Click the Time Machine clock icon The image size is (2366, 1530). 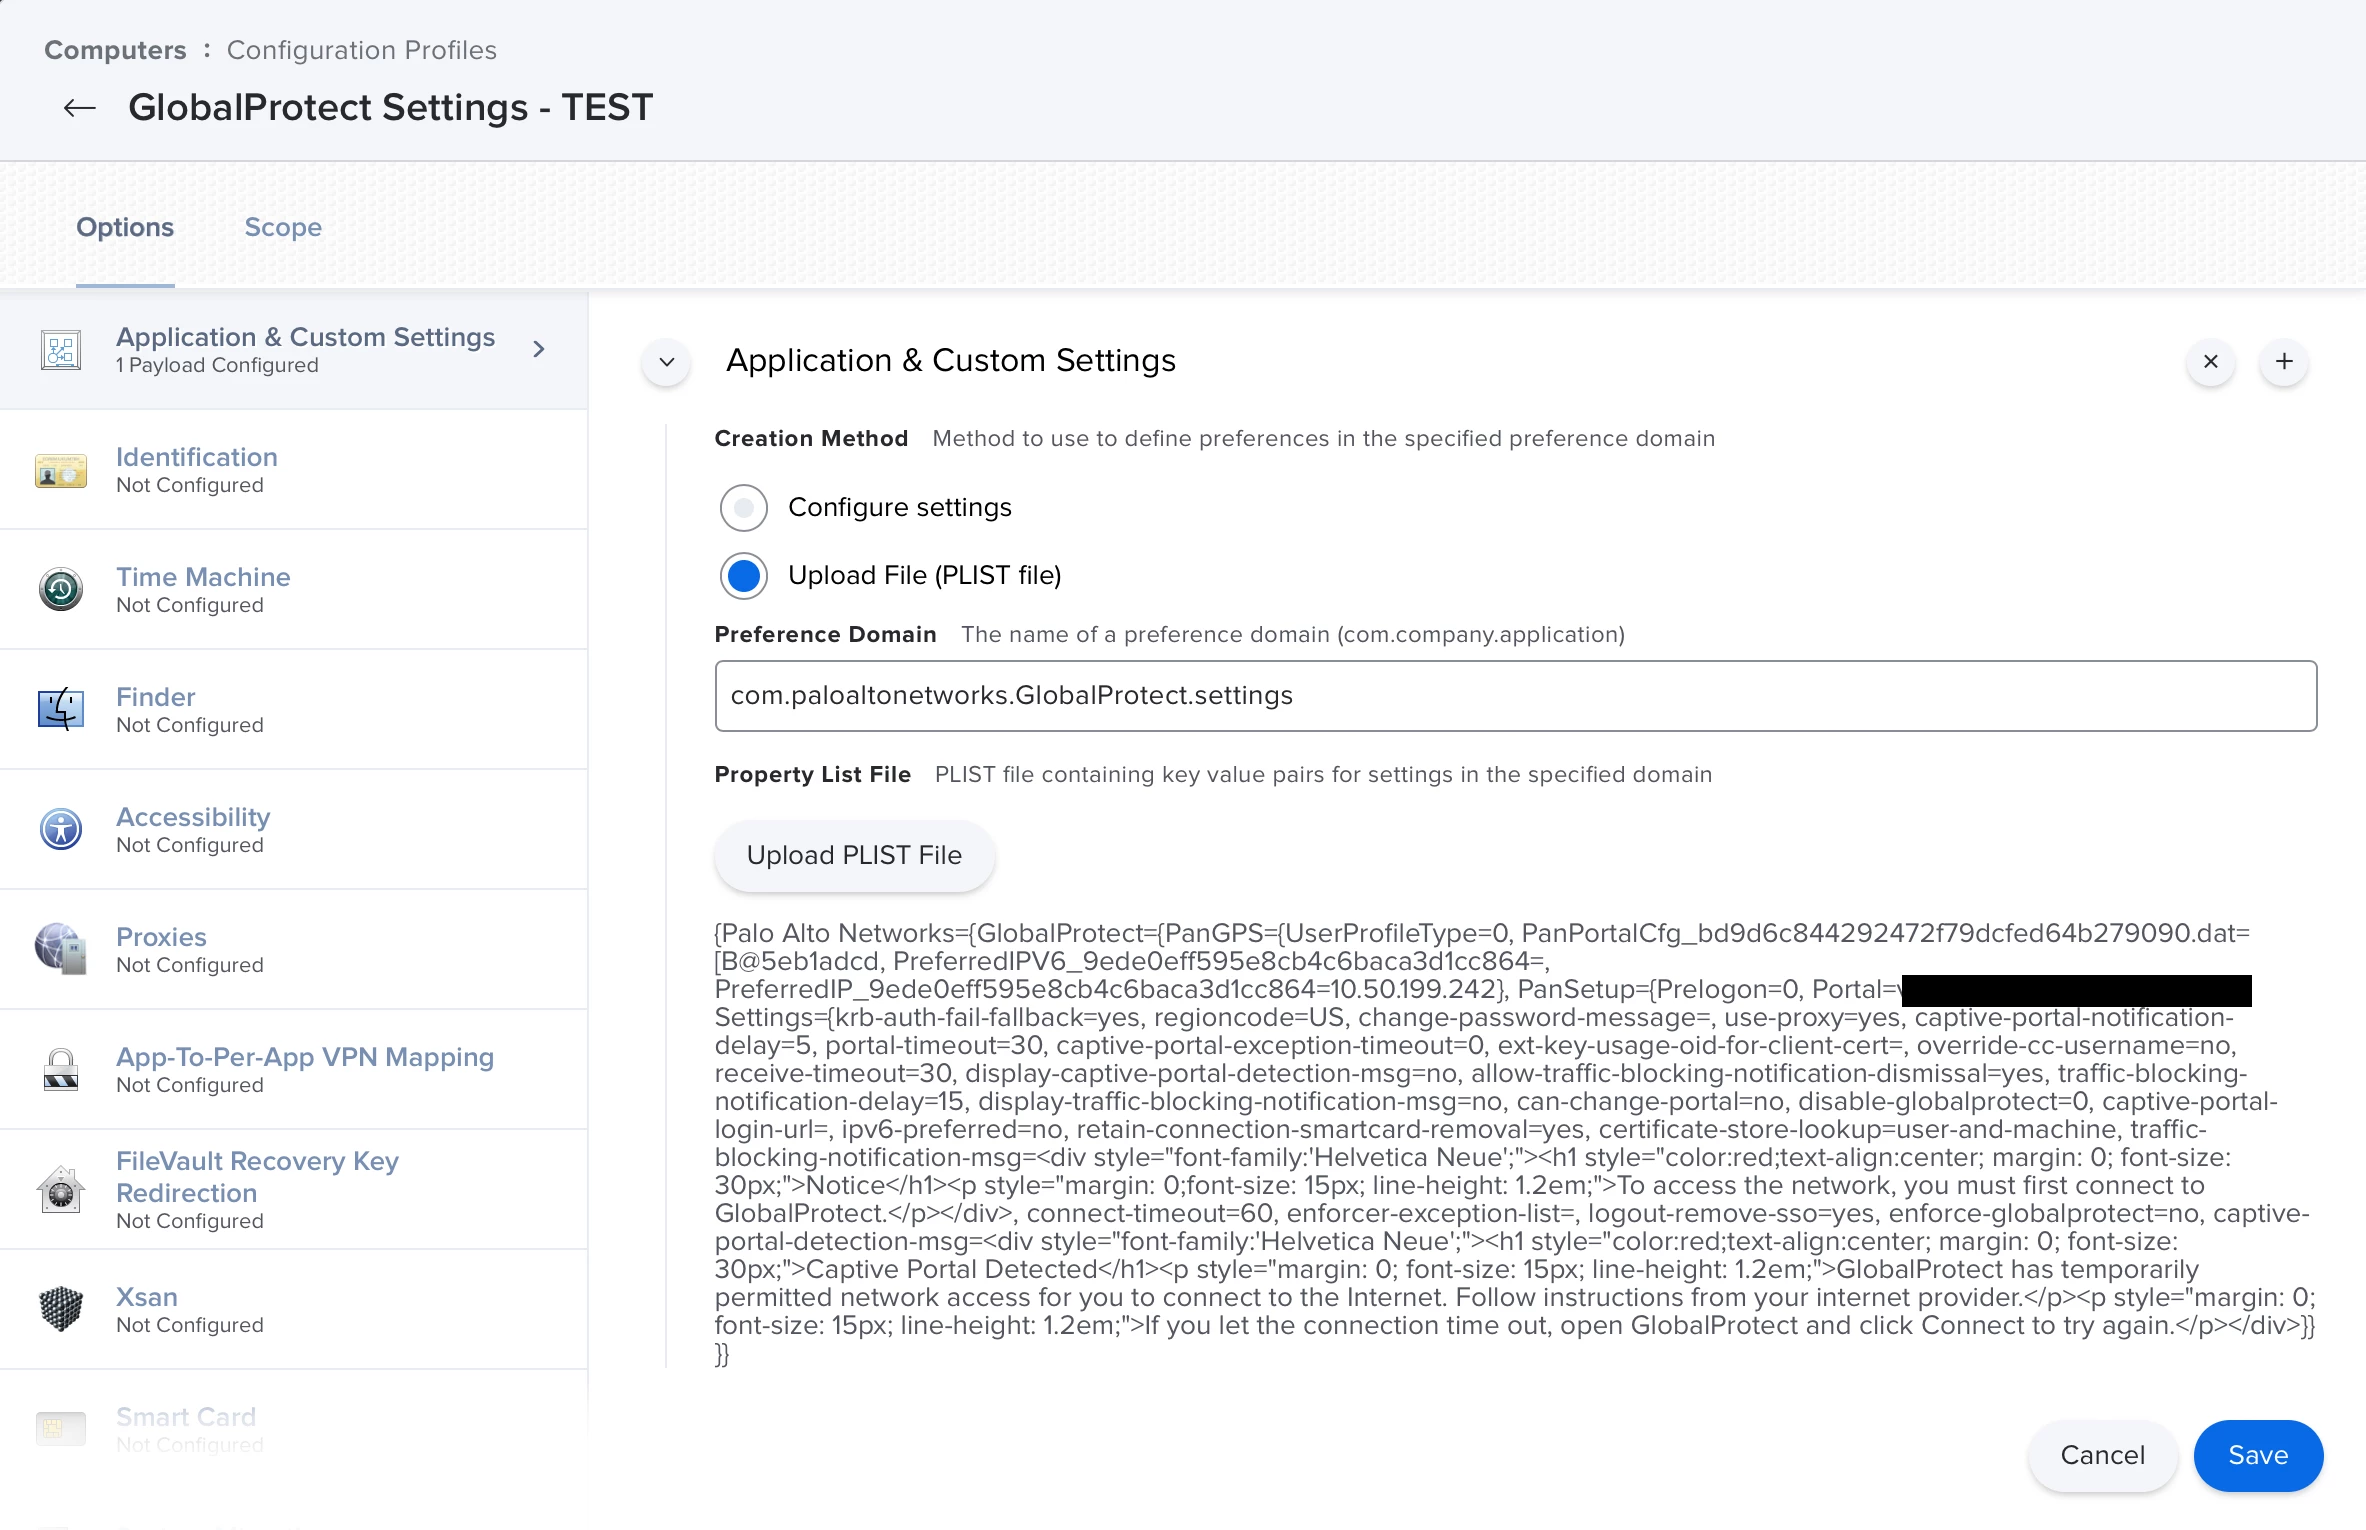pos(61,590)
